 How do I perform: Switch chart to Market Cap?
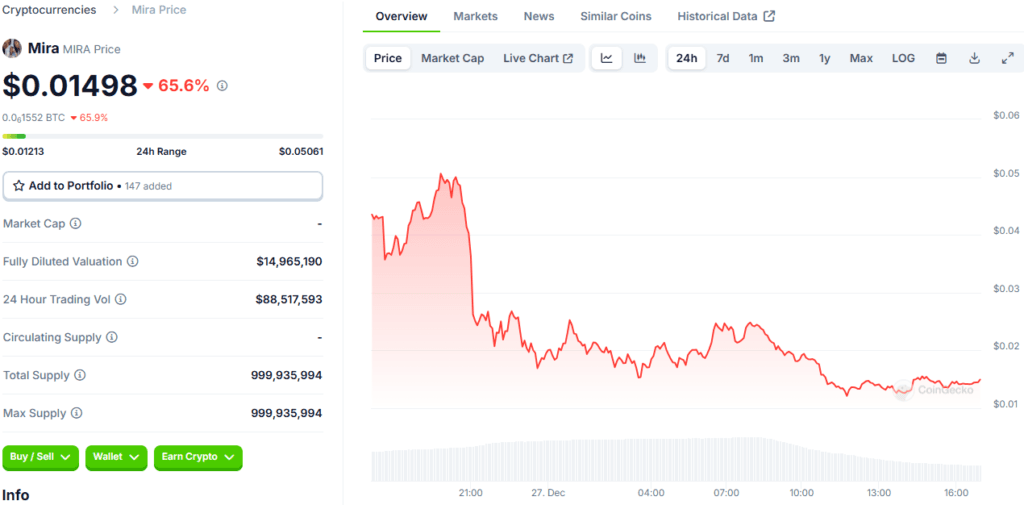tap(453, 58)
